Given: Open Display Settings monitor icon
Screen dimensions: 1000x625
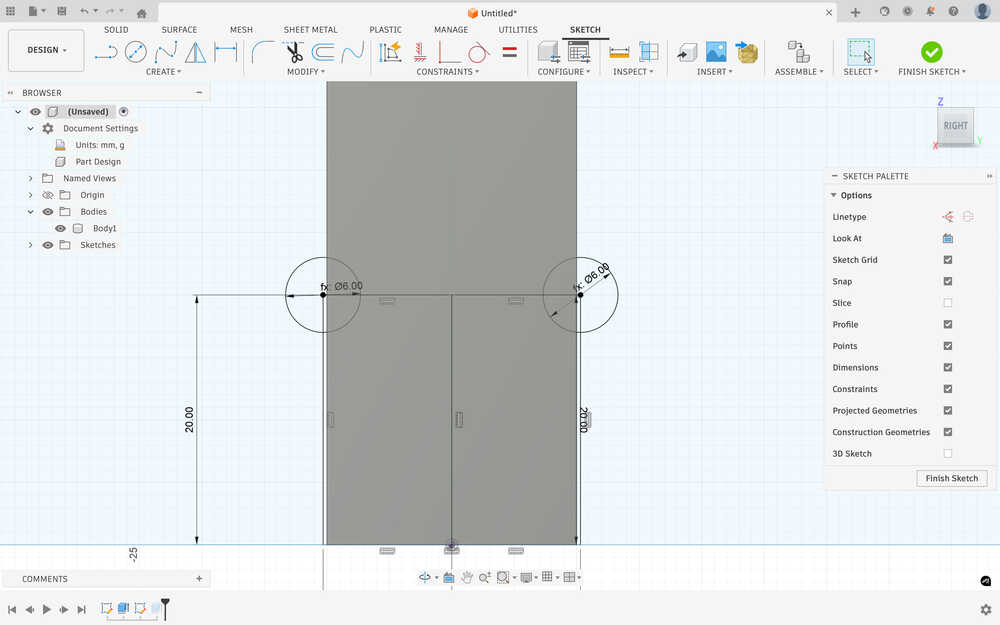Looking at the screenshot, I should pos(526,577).
